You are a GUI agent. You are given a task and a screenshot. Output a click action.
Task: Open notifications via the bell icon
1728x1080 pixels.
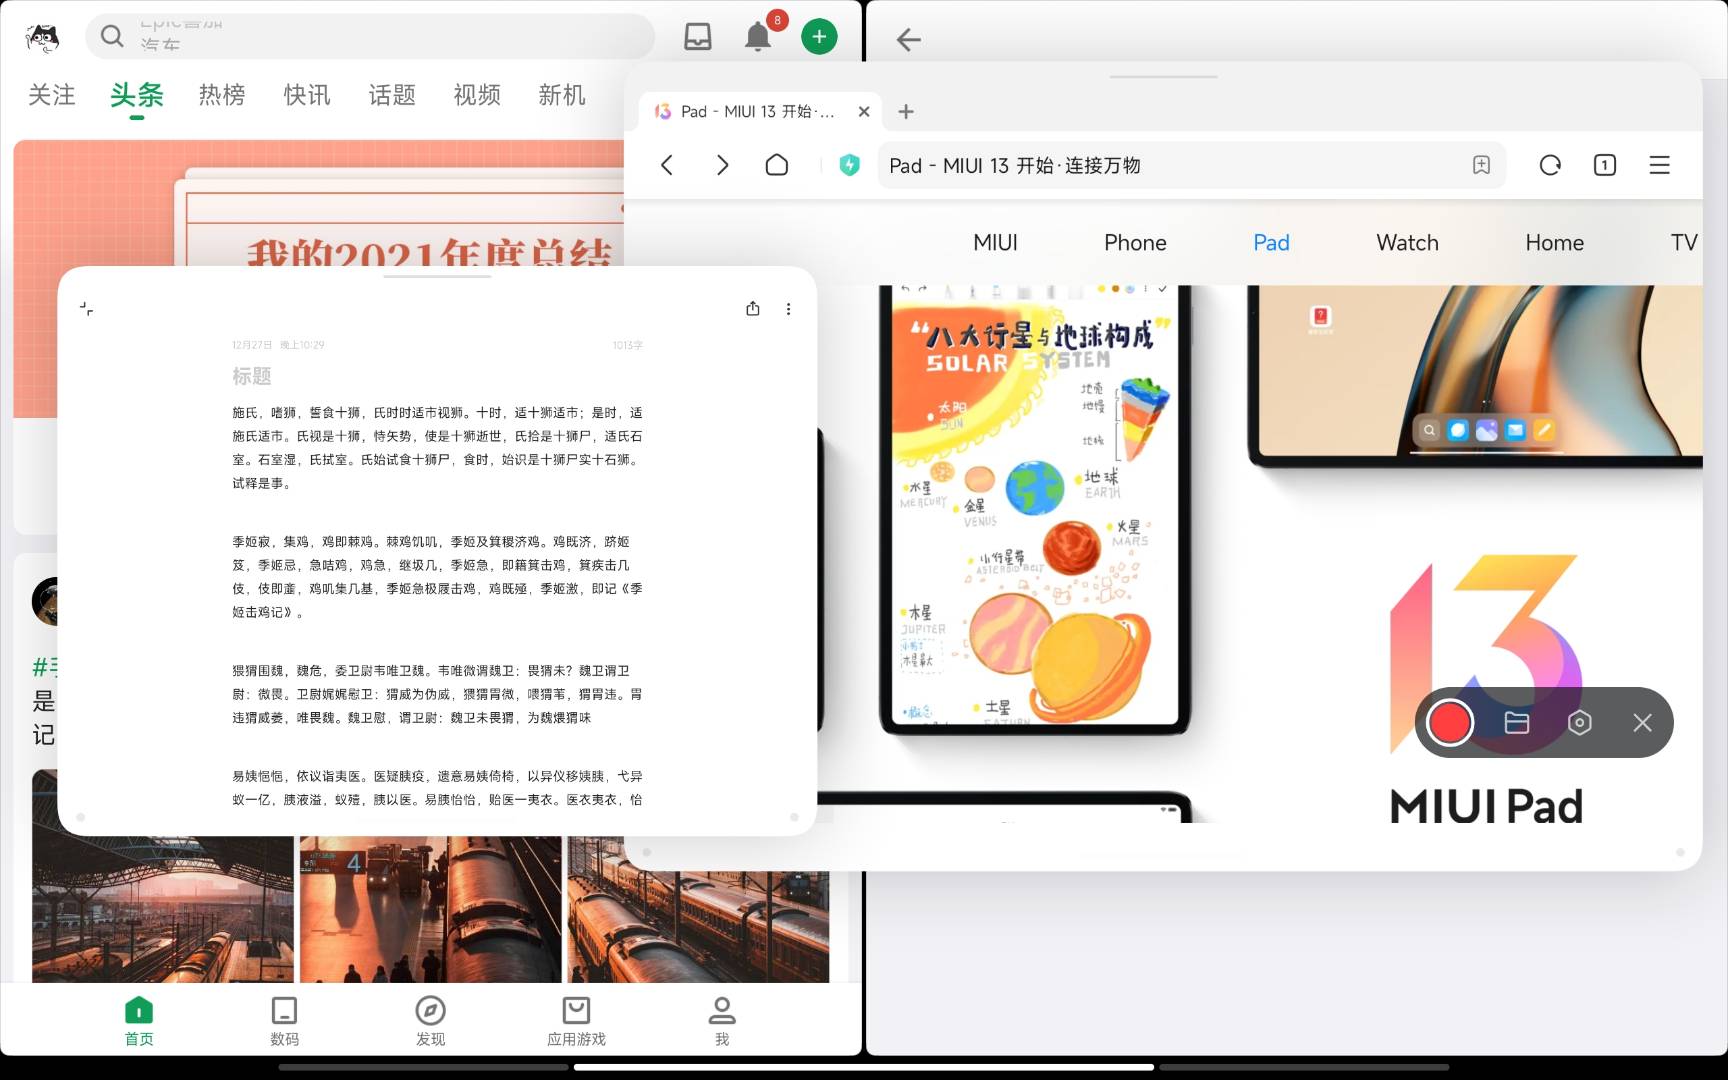click(757, 36)
